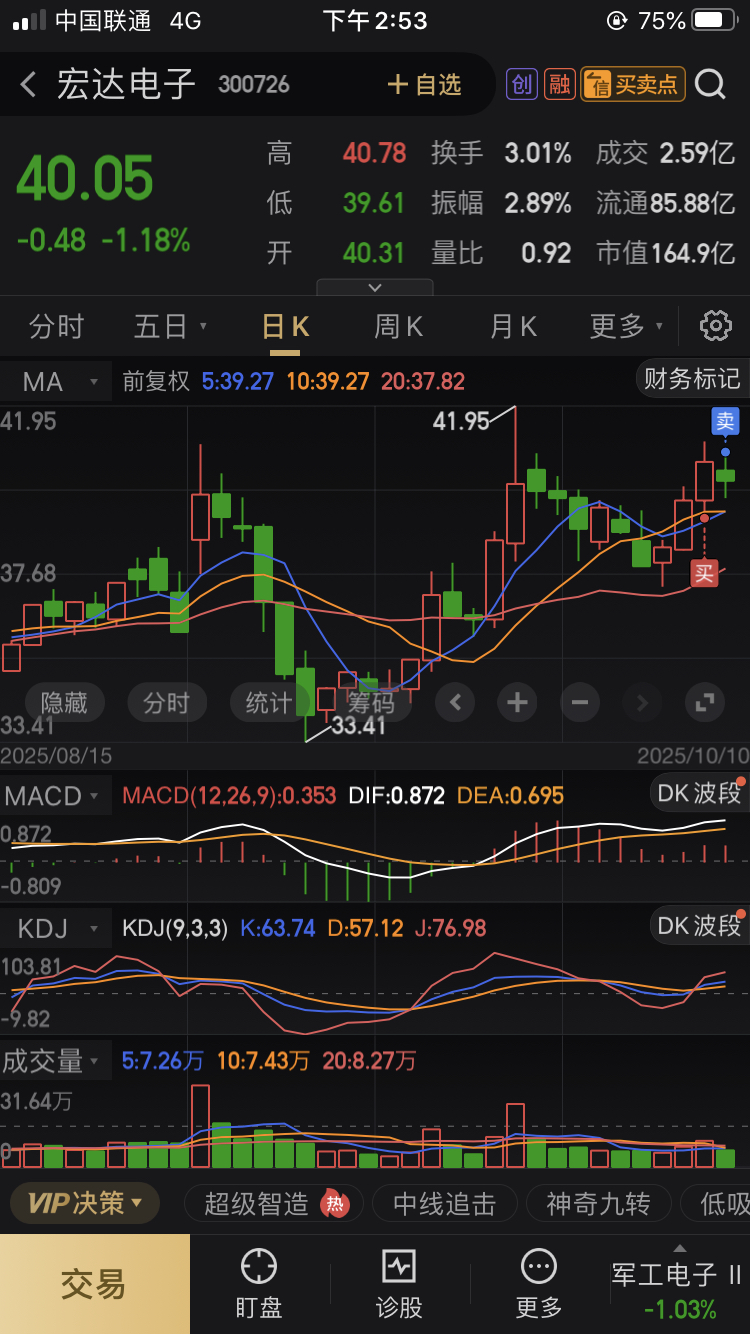Open chart settings gear icon

click(x=715, y=326)
